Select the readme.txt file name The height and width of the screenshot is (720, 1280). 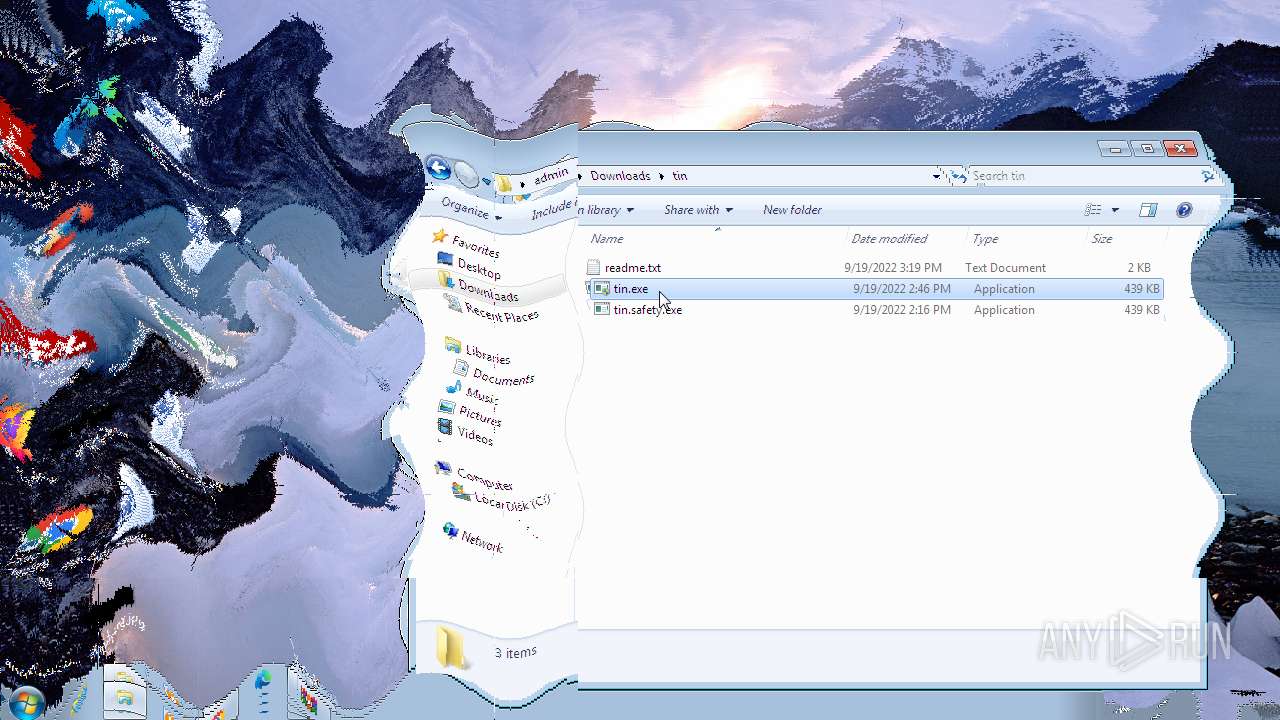(x=632, y=268)
